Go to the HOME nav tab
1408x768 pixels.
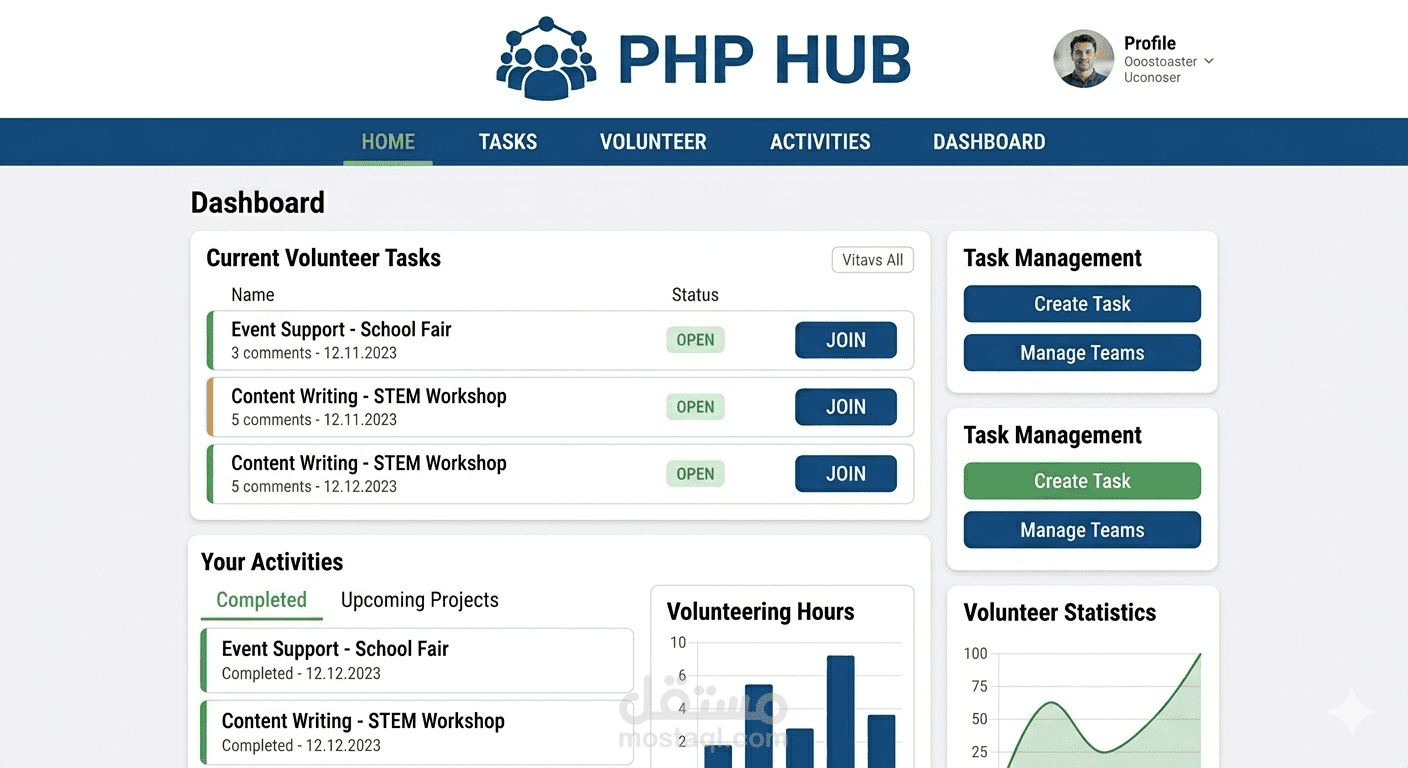click(388, 142)
